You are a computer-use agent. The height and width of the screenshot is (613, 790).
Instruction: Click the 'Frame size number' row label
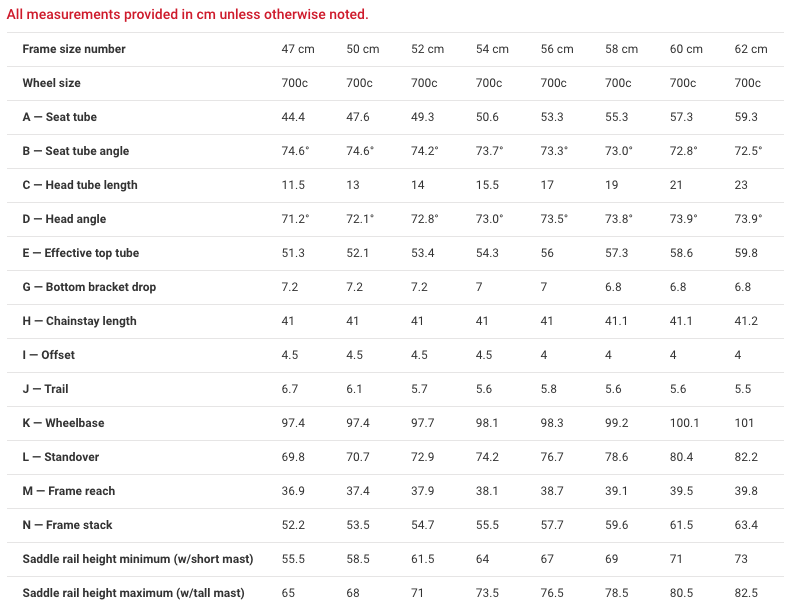tap(74, 49)
